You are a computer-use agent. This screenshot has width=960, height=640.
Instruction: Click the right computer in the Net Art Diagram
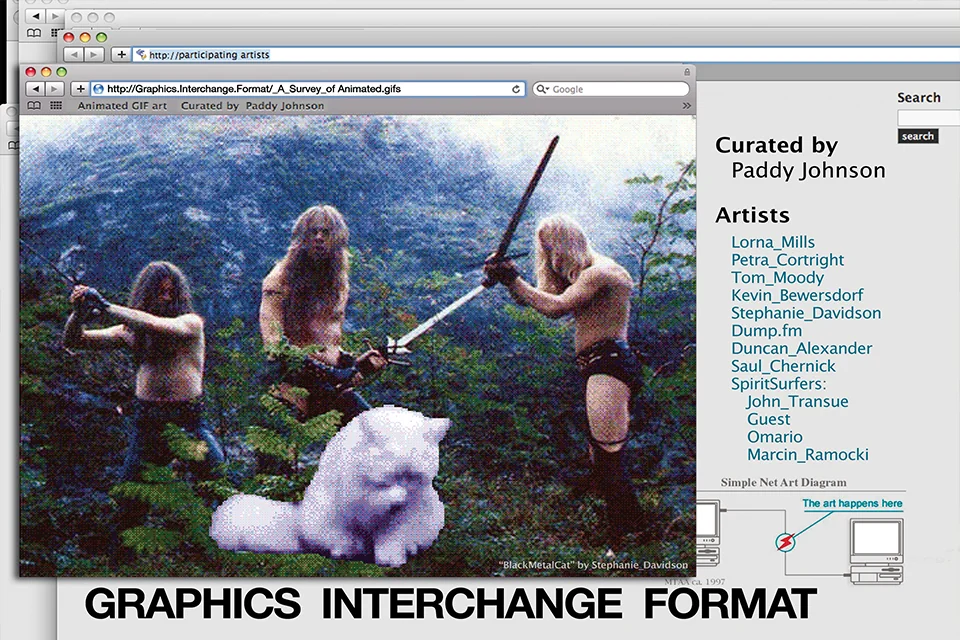tap(876, 551)
